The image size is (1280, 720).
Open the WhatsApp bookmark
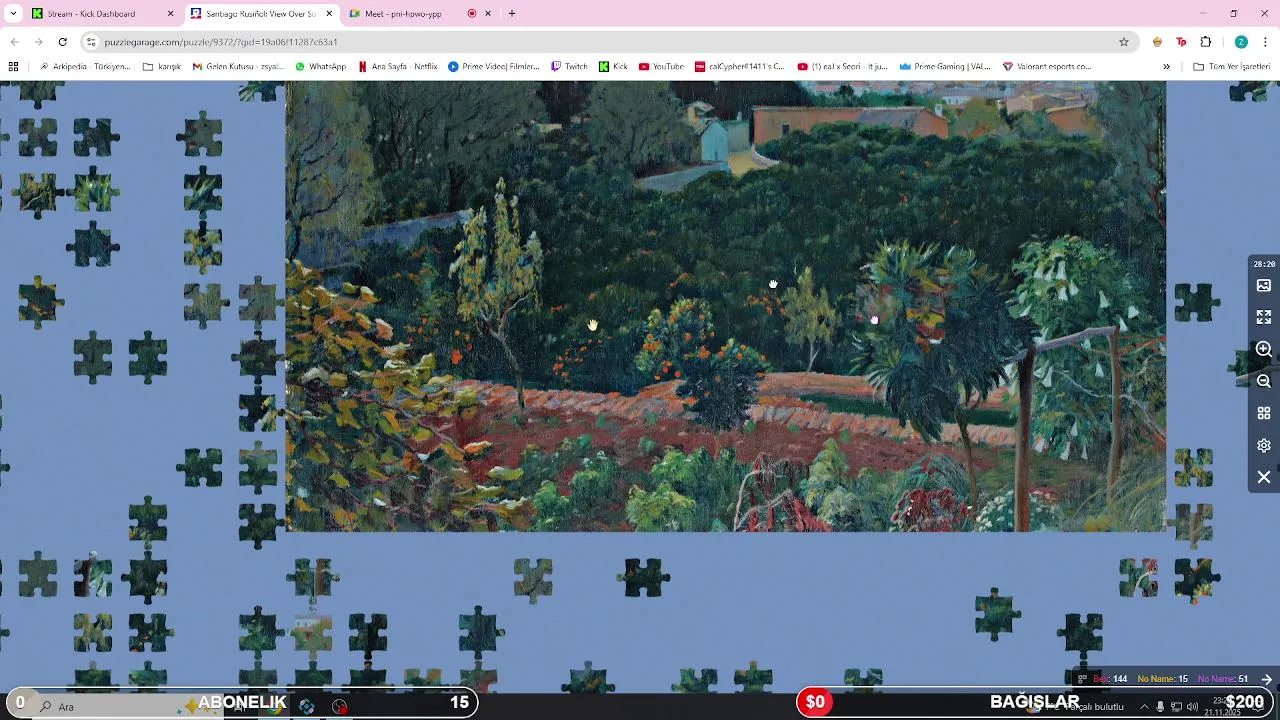[320, 67]
